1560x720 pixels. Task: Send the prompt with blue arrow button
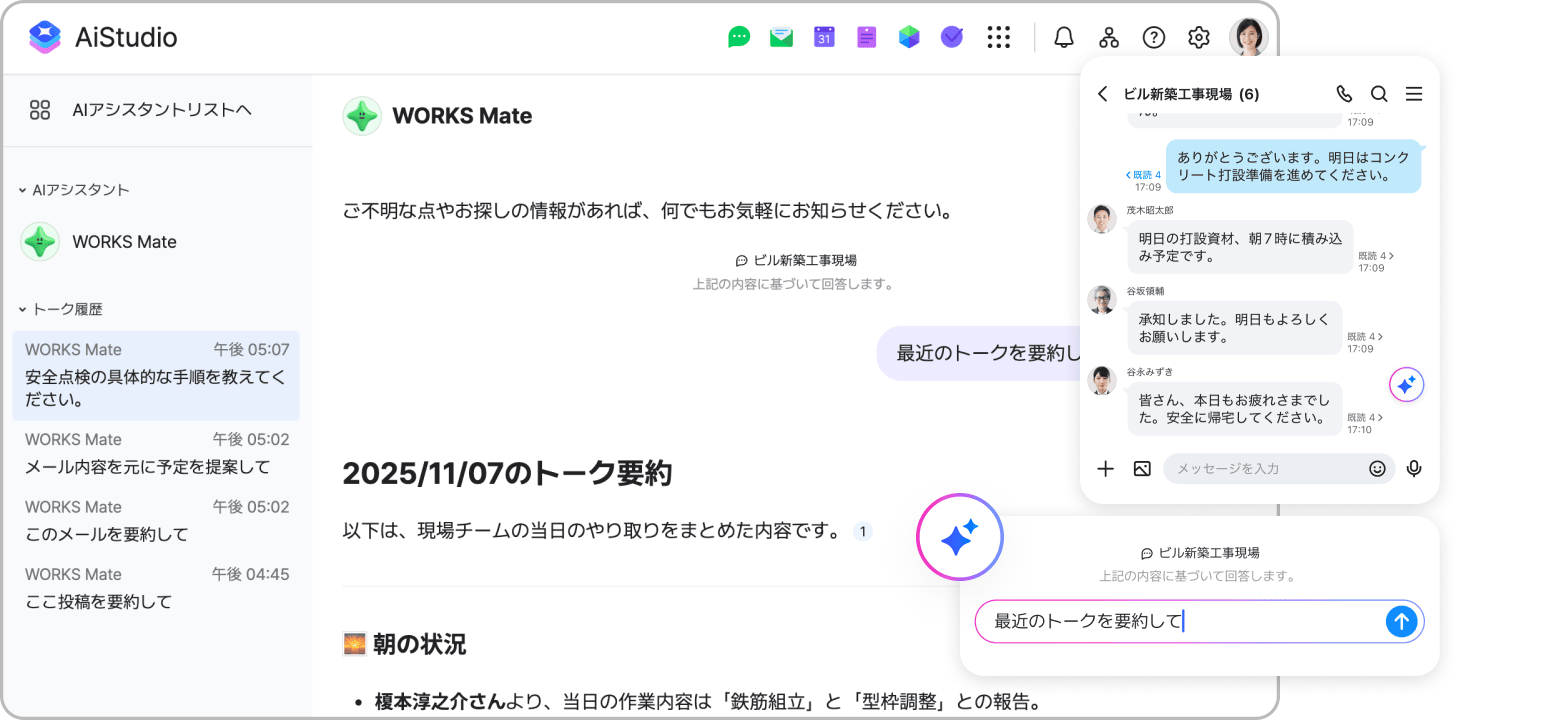pyautogui.click(x=1402, y=621)
